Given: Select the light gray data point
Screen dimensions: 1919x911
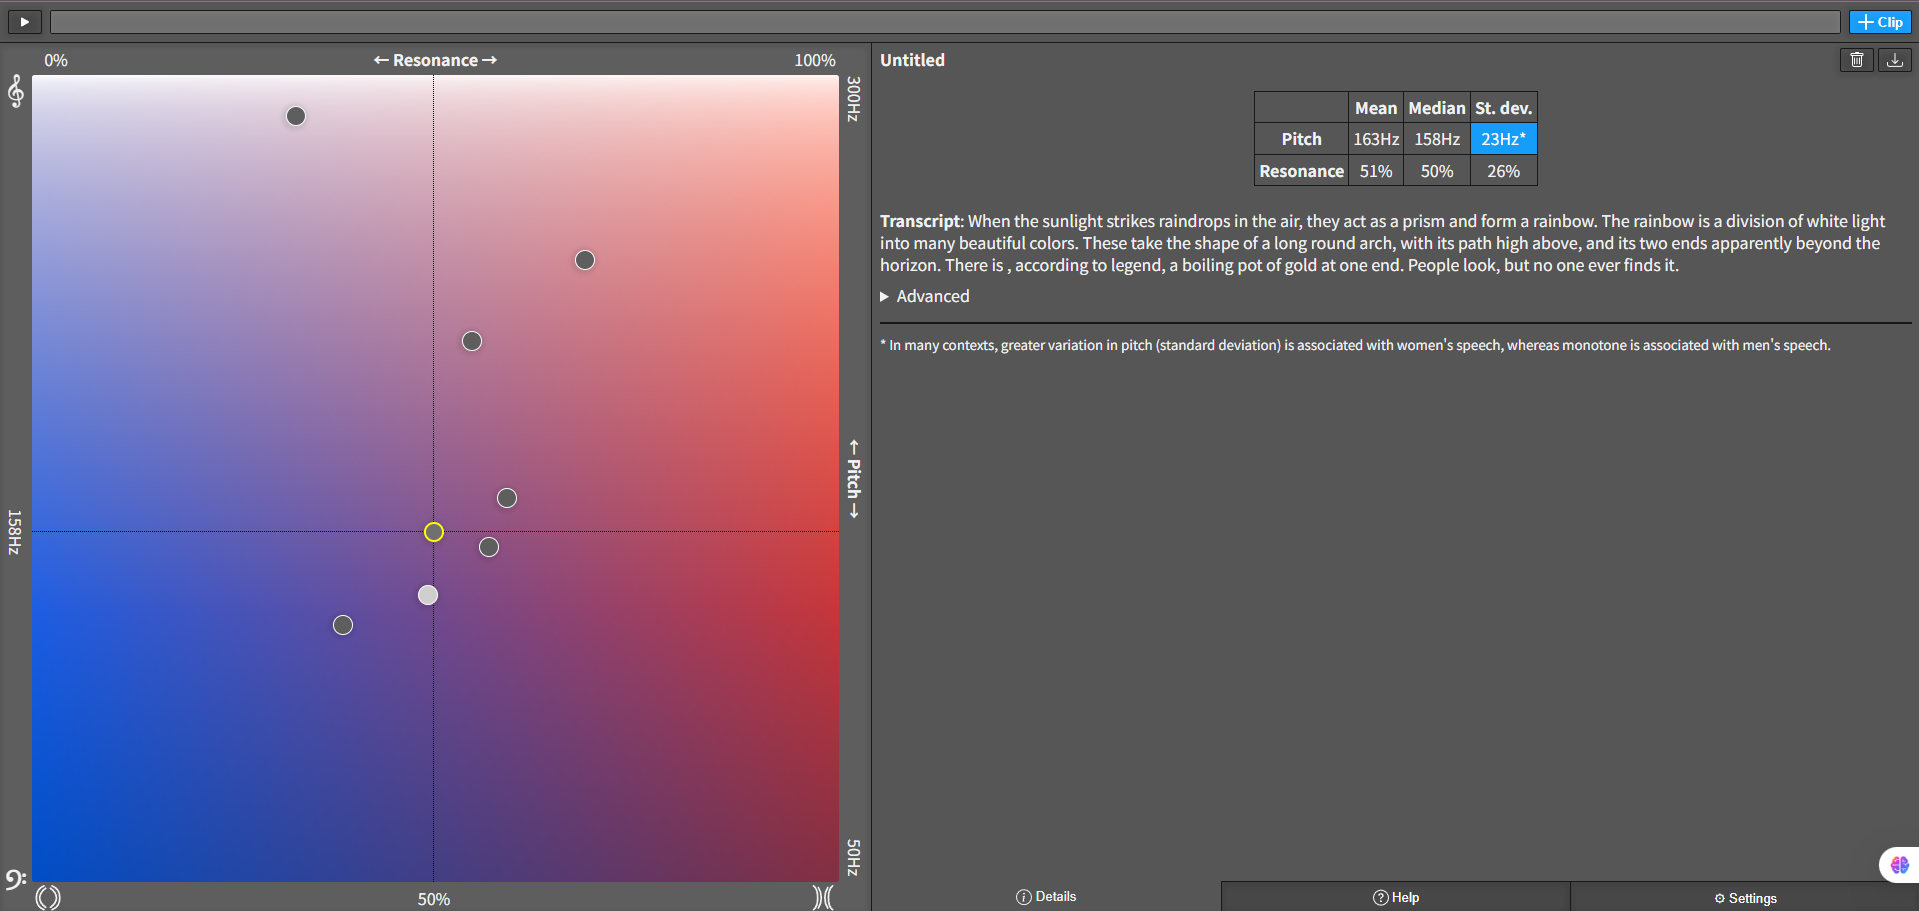Looking at the screenshot, I should (x=428, y=595).
